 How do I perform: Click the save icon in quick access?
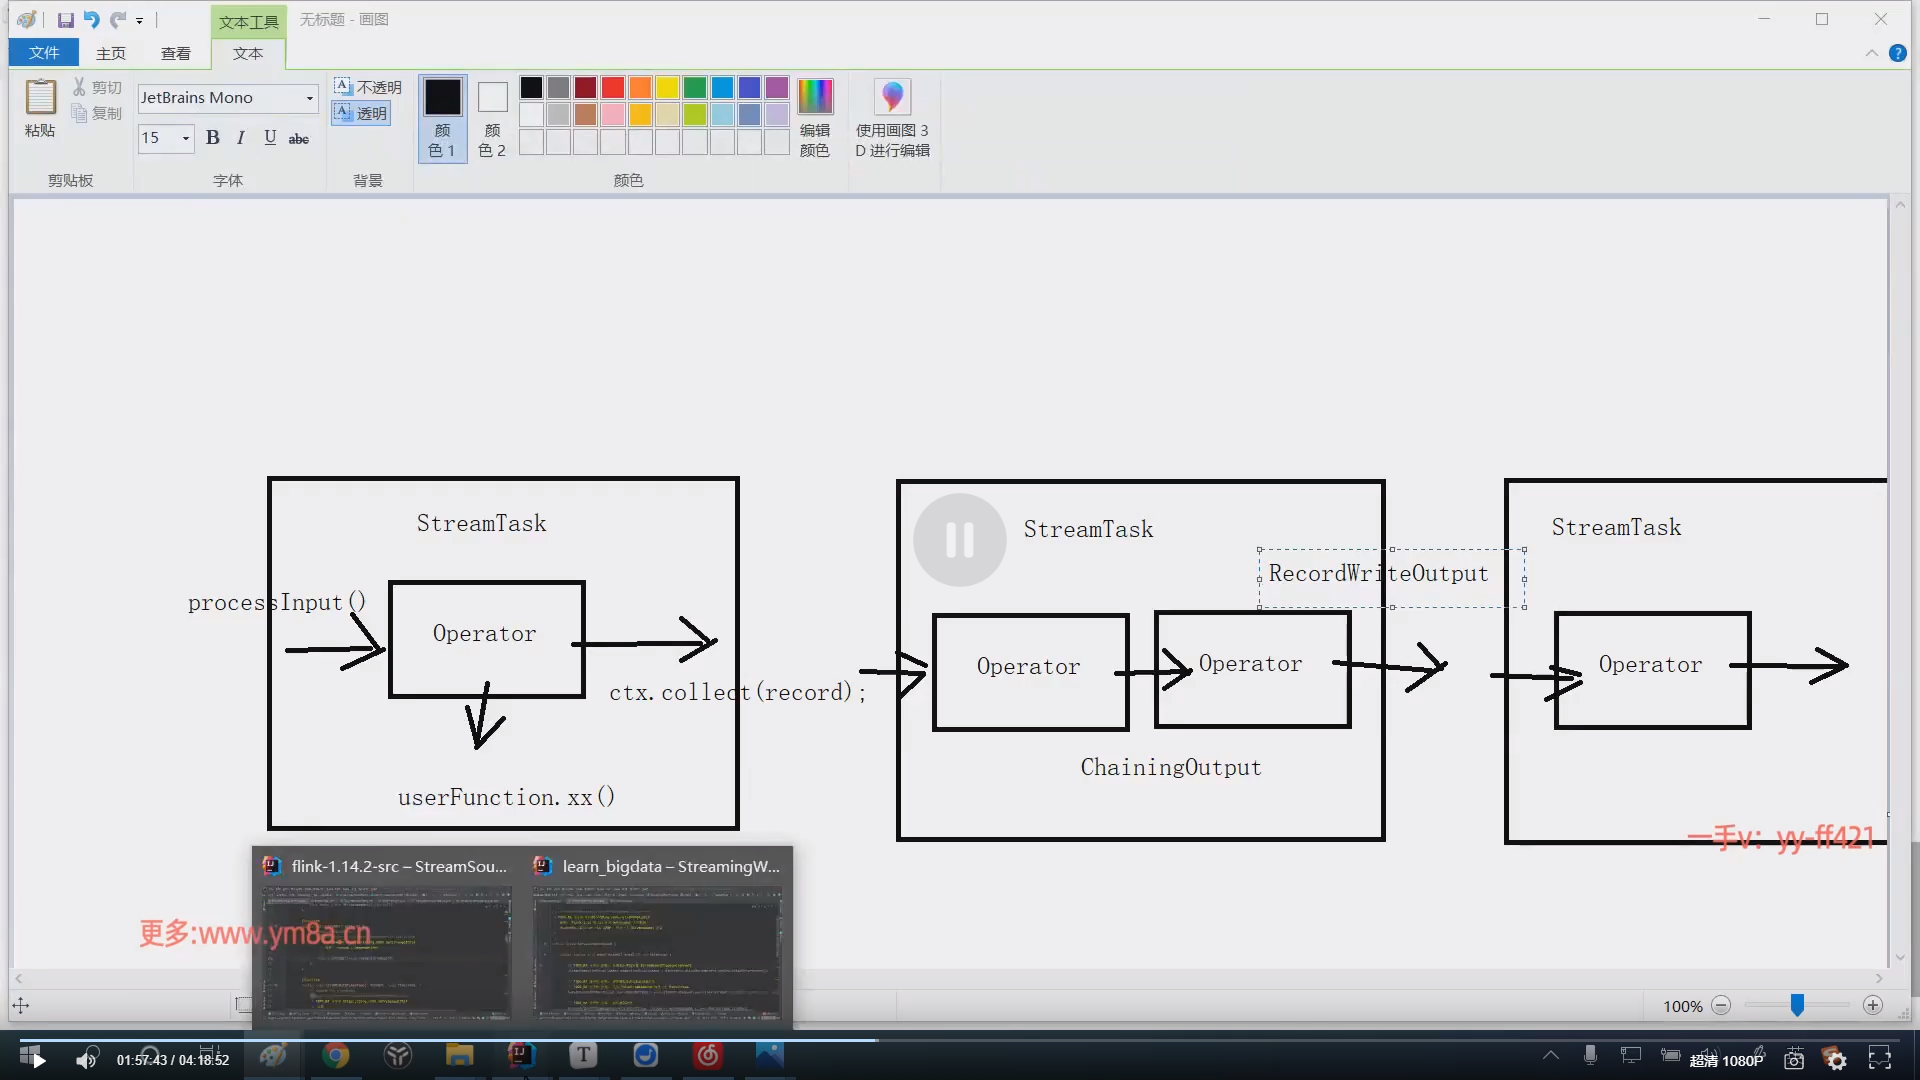click(65, 20)
